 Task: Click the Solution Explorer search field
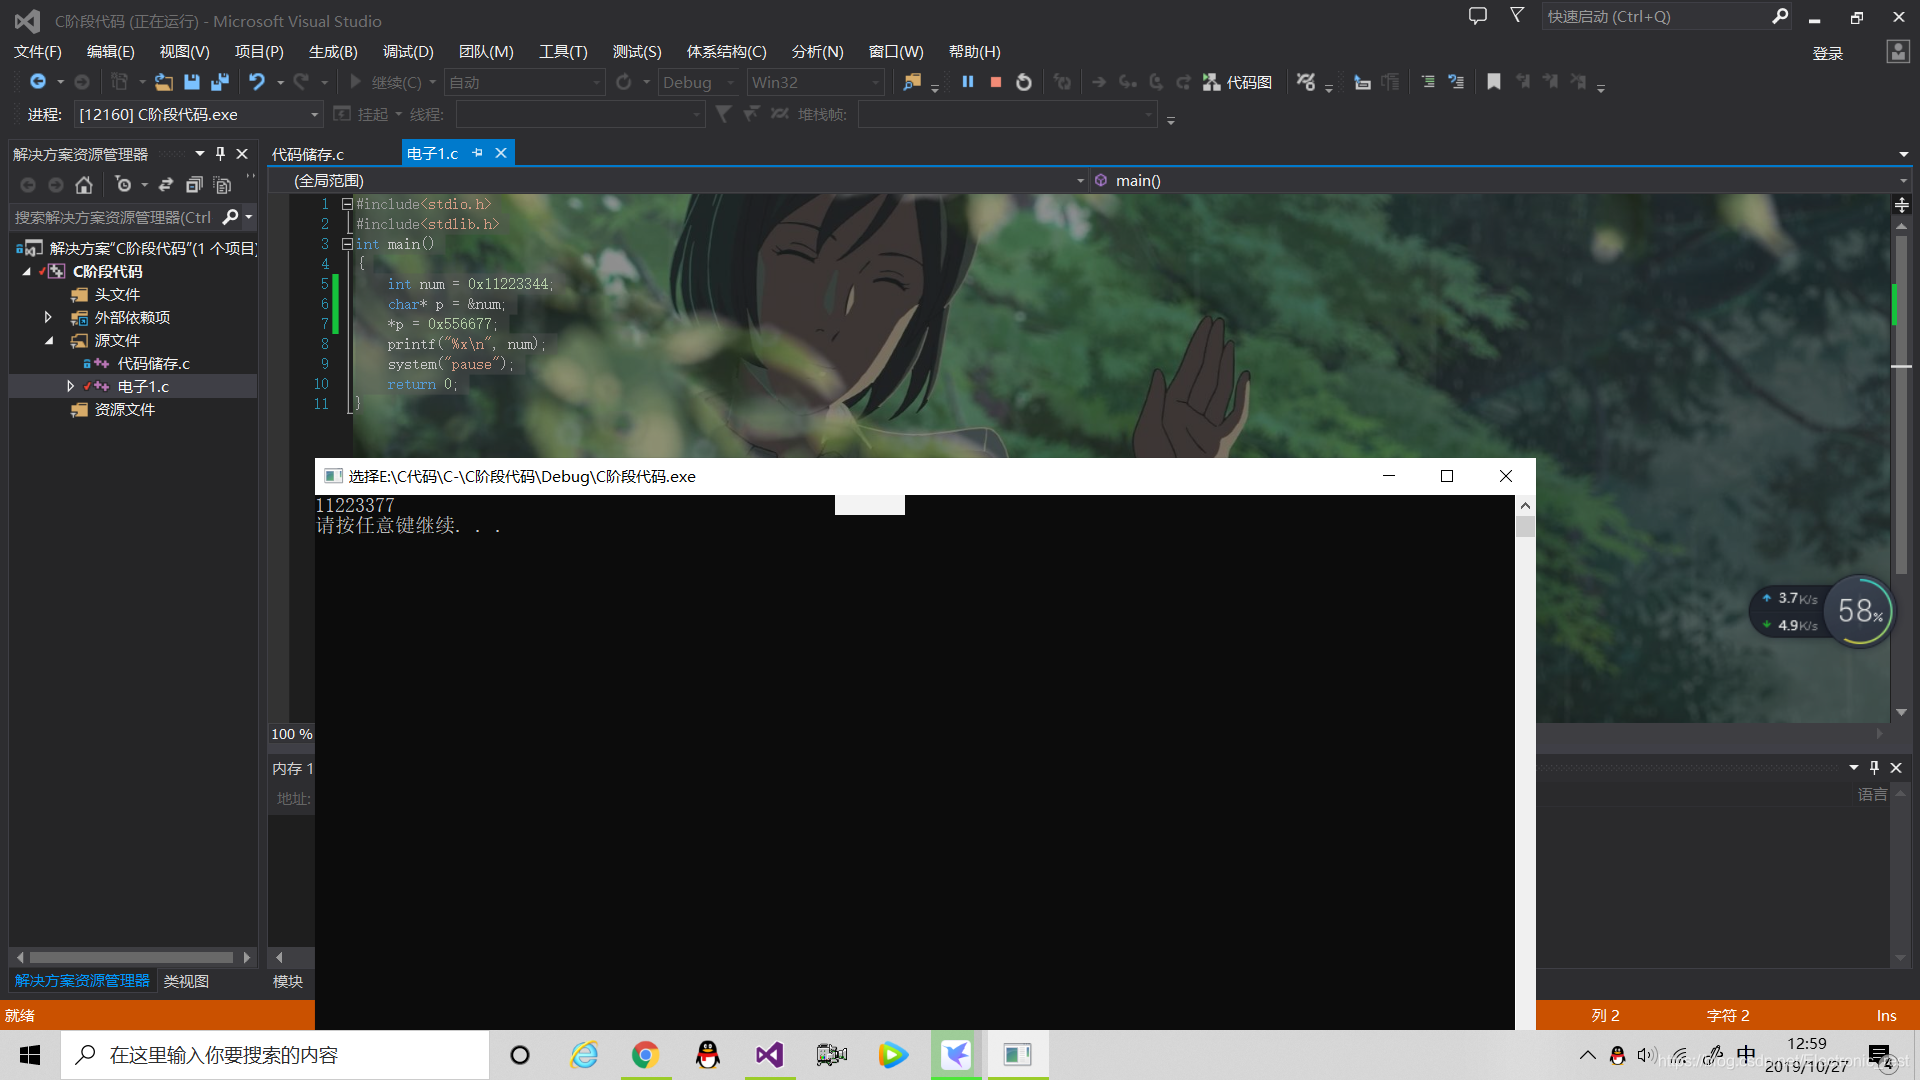click(114, 217)
